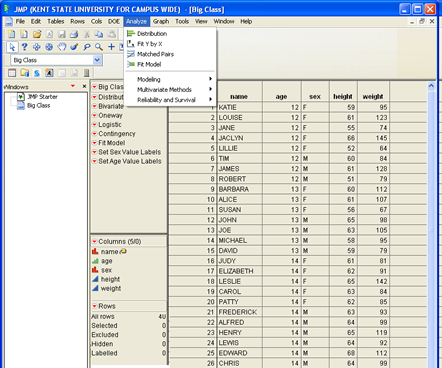442x368 pixels.
Task: Expand the Reliability and Survival submenu
Action: point(171,100)
